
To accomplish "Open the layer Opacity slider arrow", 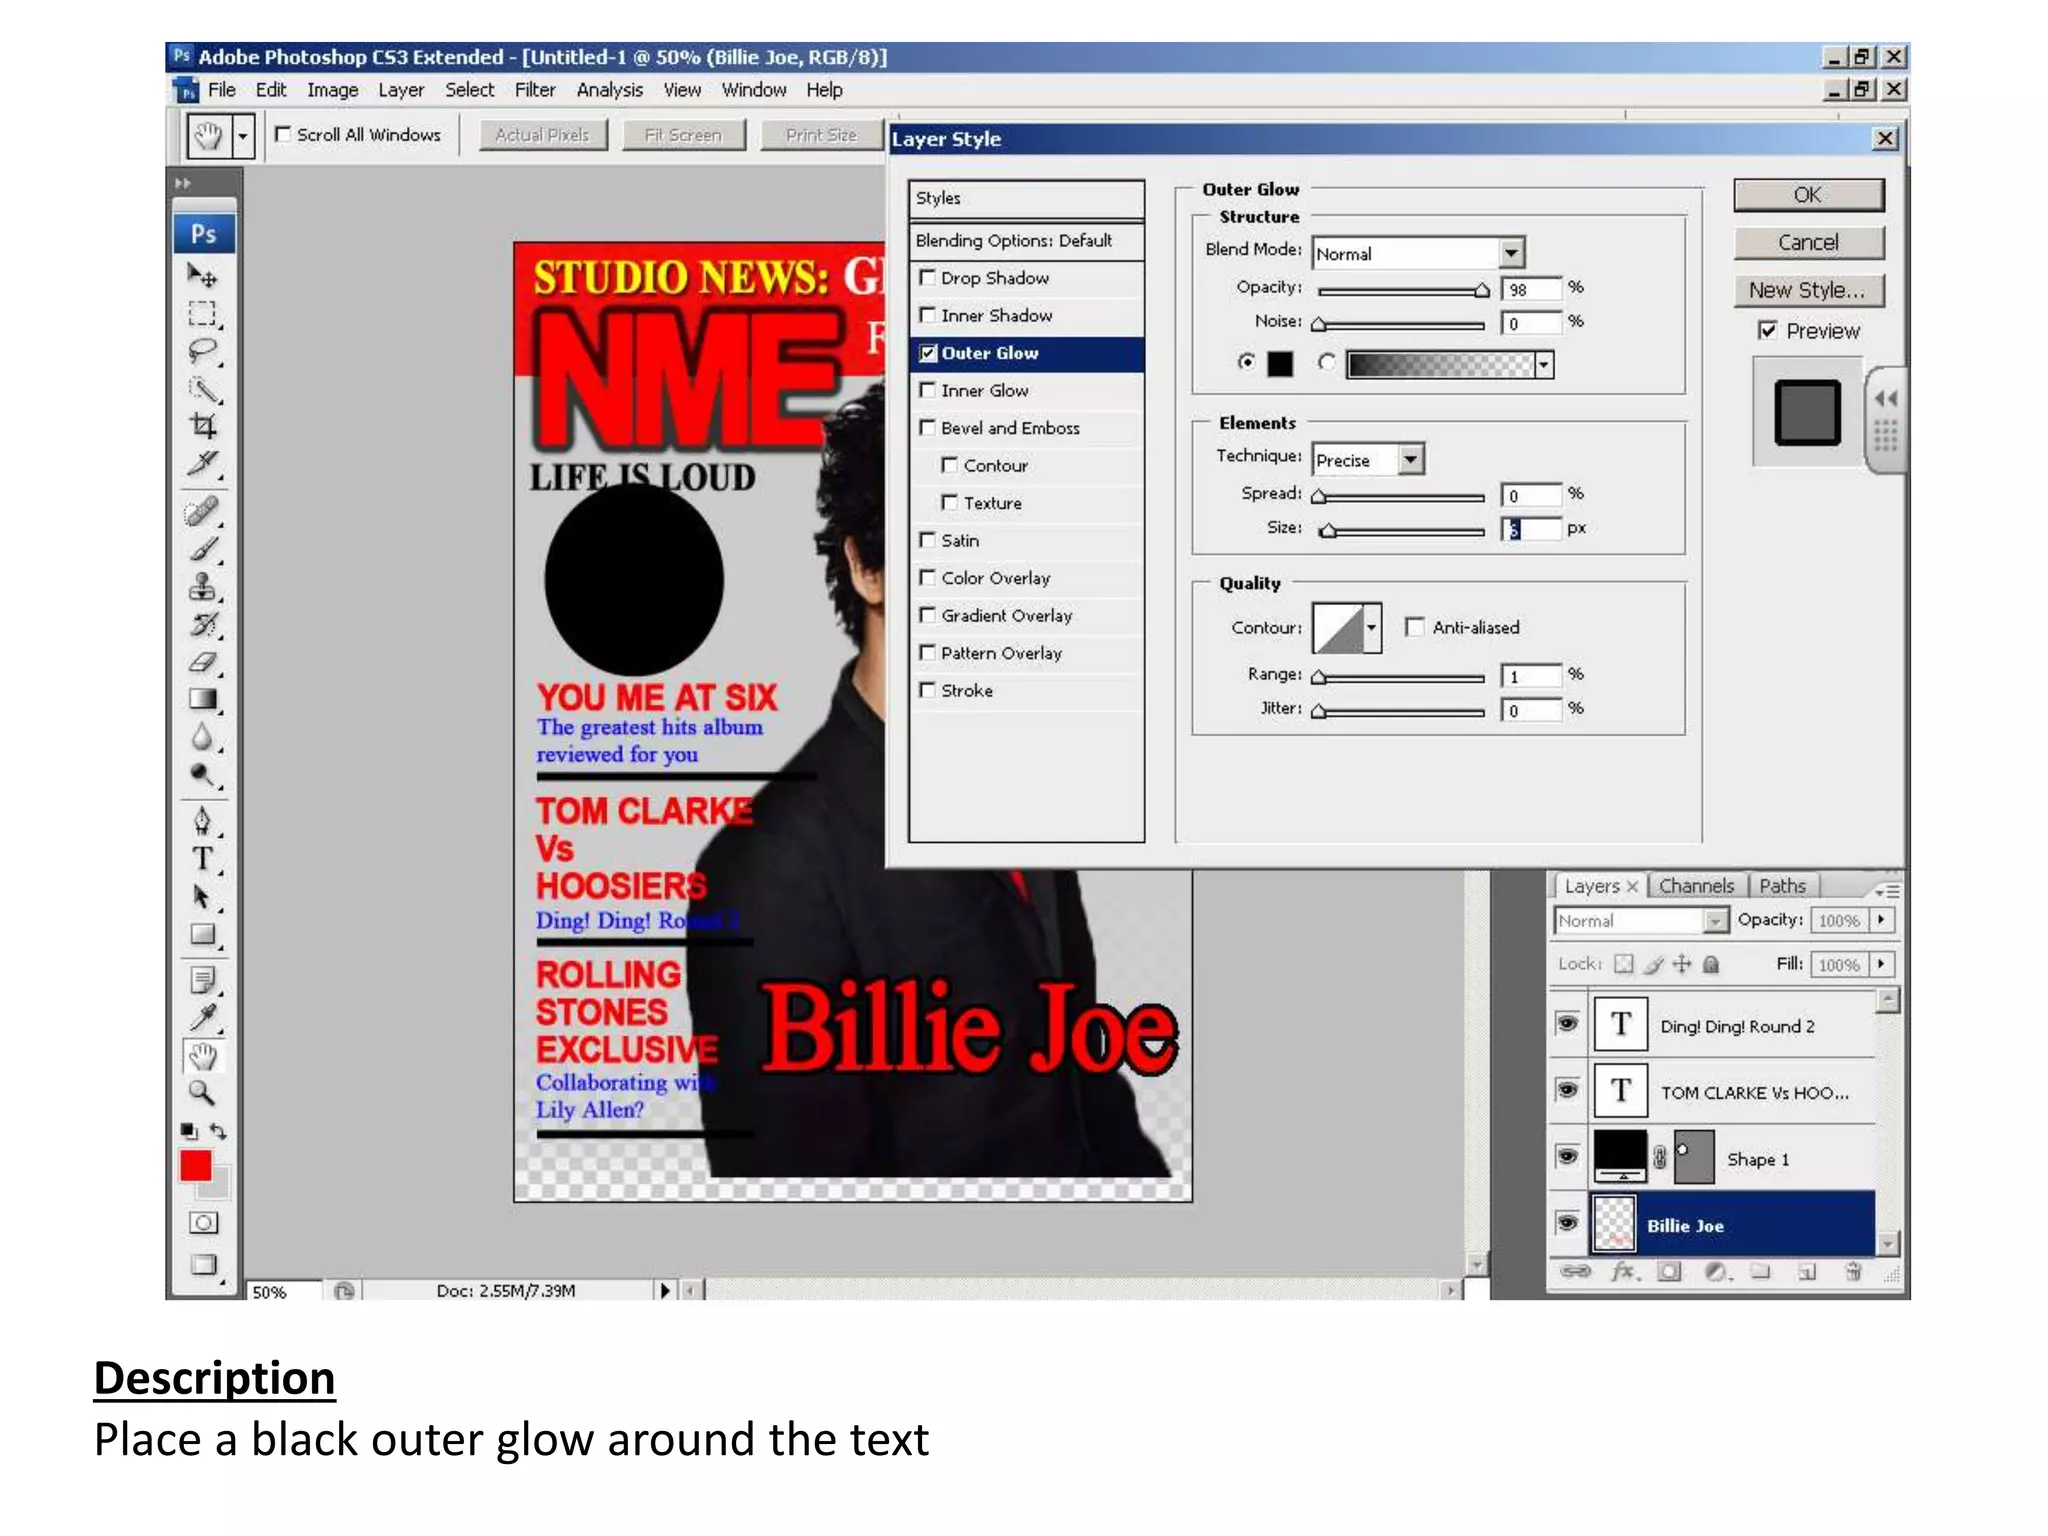I will tap(1882, 919).
